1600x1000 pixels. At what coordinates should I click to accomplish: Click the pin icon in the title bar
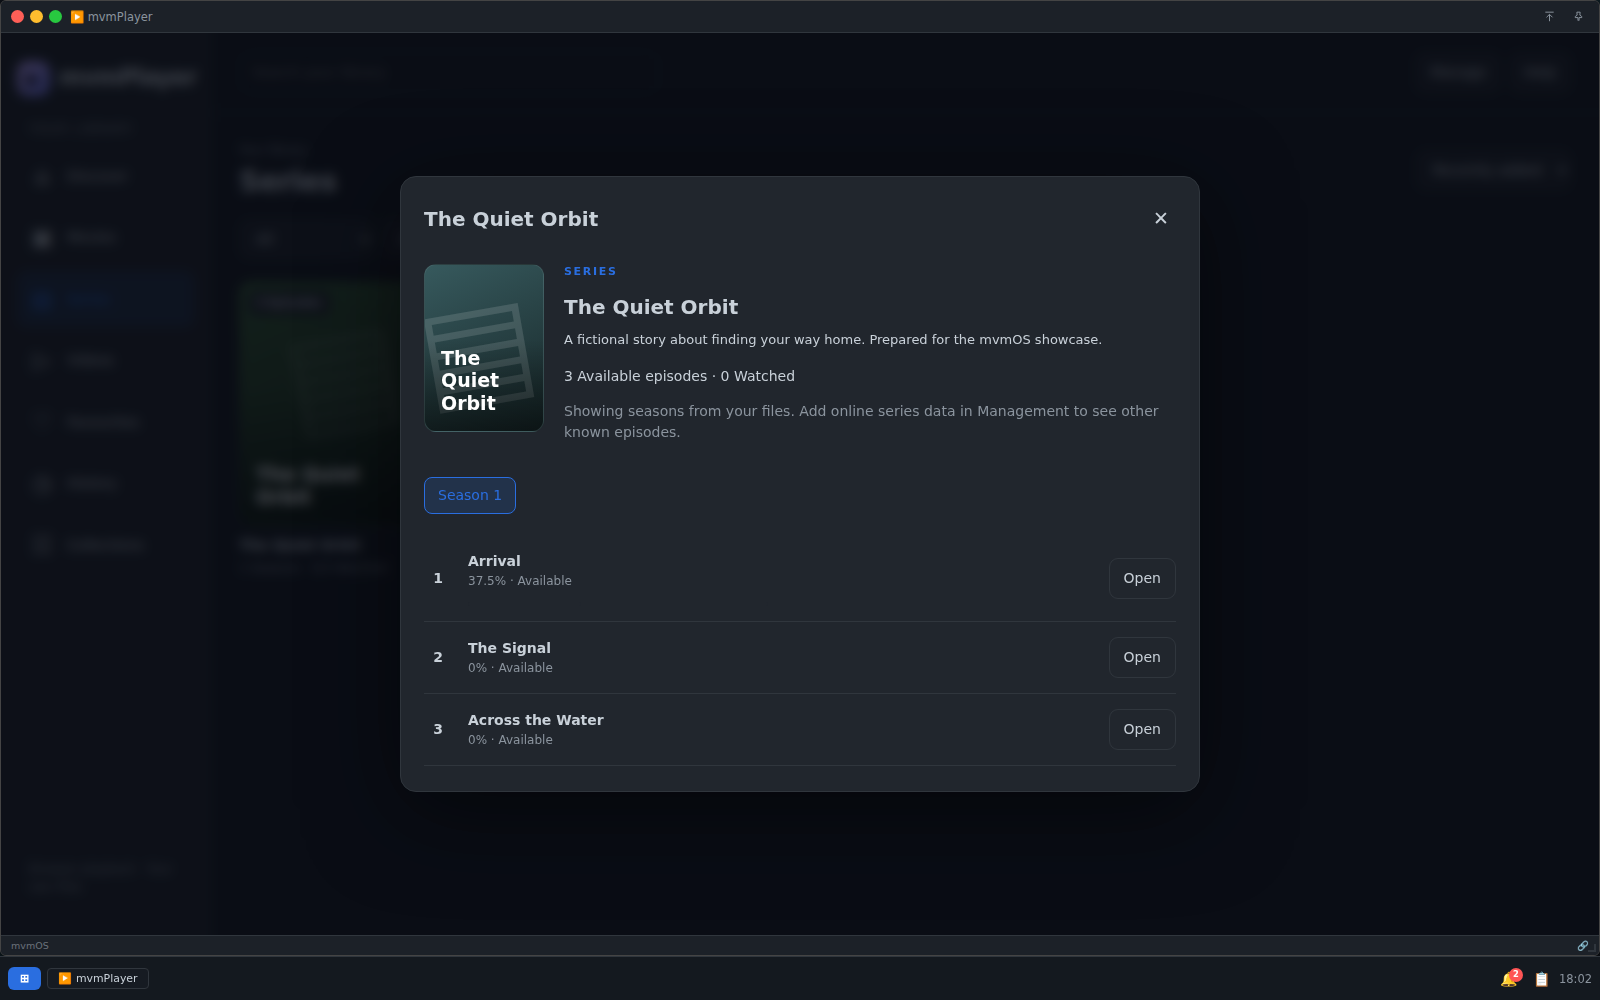(1578, 17)
